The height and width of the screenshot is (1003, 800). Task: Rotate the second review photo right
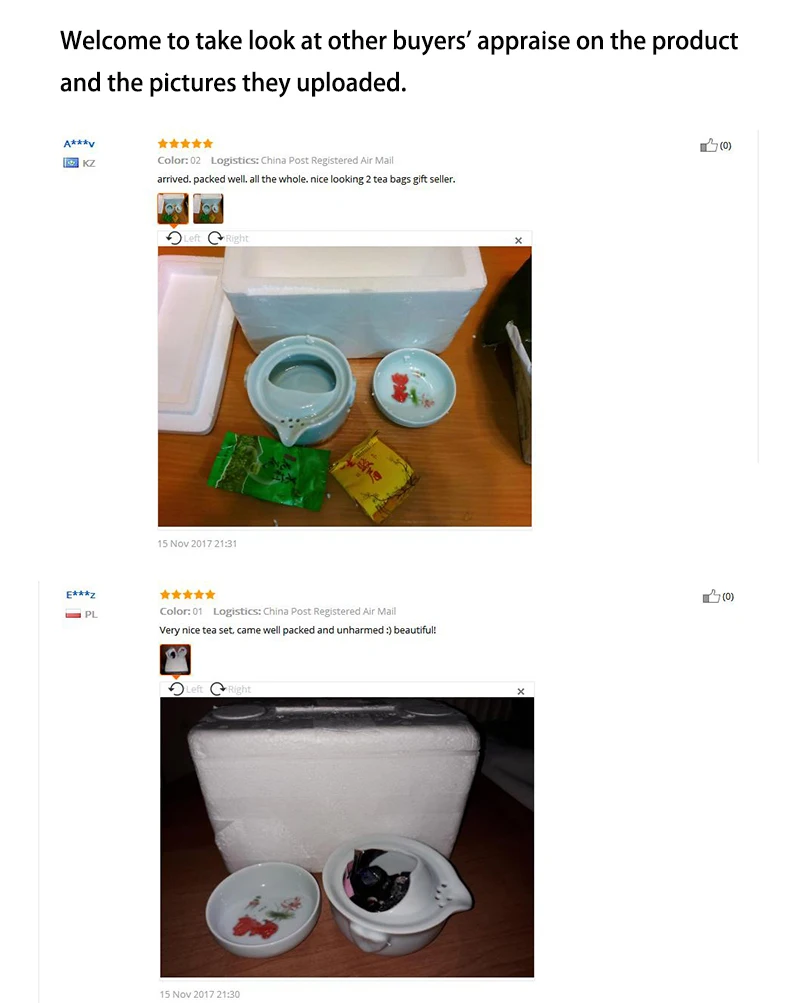(231, 689)
